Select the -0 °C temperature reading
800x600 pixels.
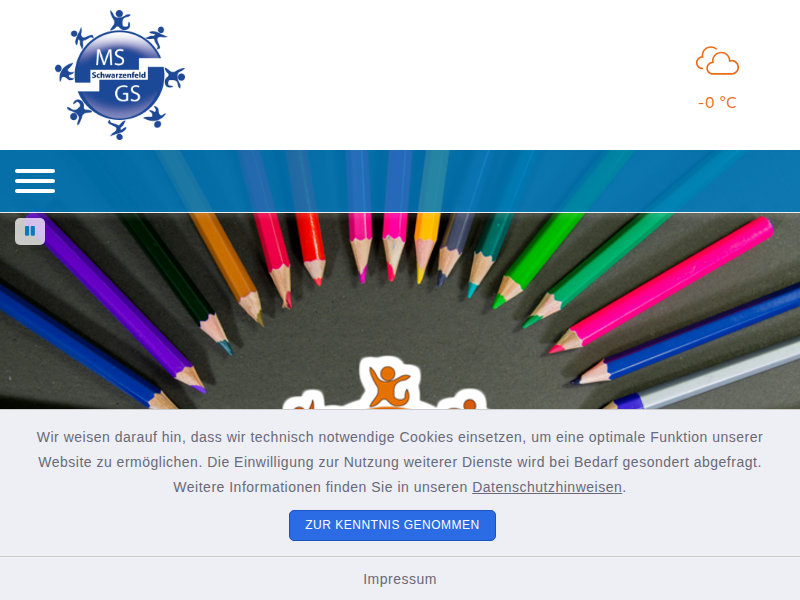(717, 103)
